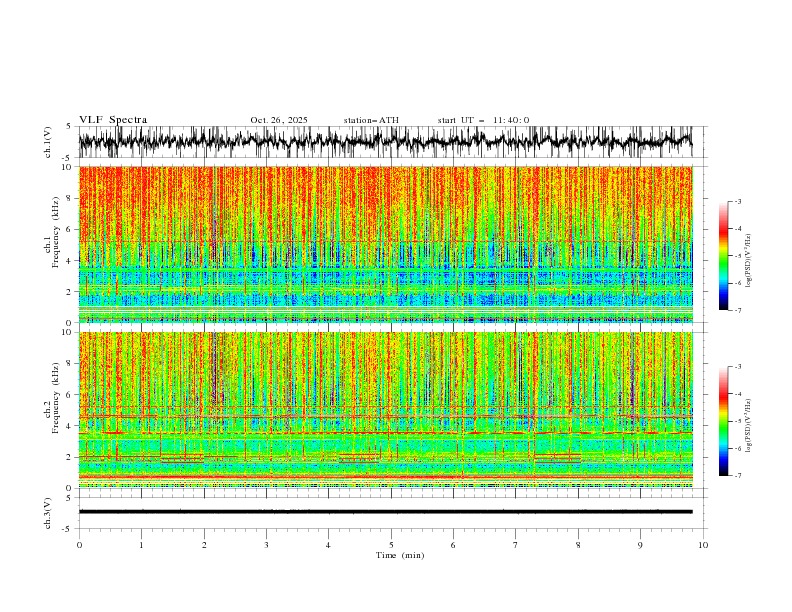
Task: Select the date "Oct. 26, 2025"
Action: coord(279,120)
